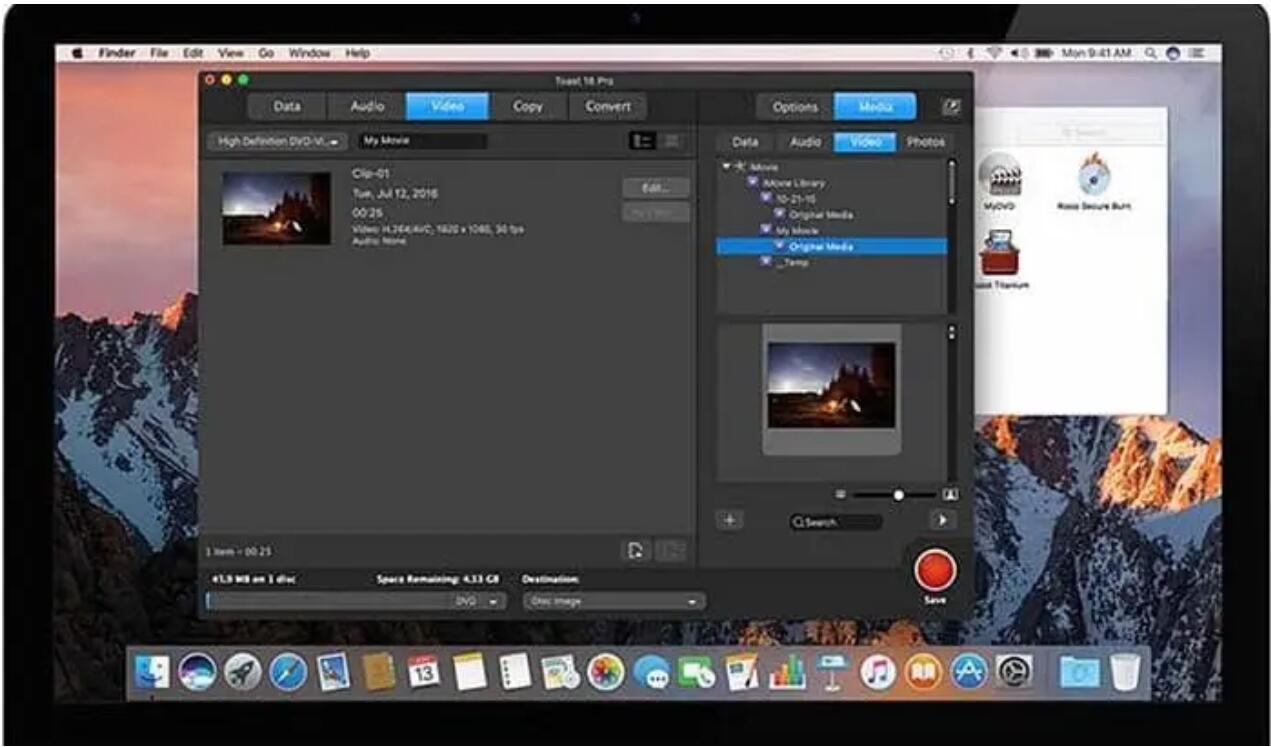Click the large thumbnails icon right of slider
The height and width of the screenshot is (747, 1271).
(x=951, y=494)
